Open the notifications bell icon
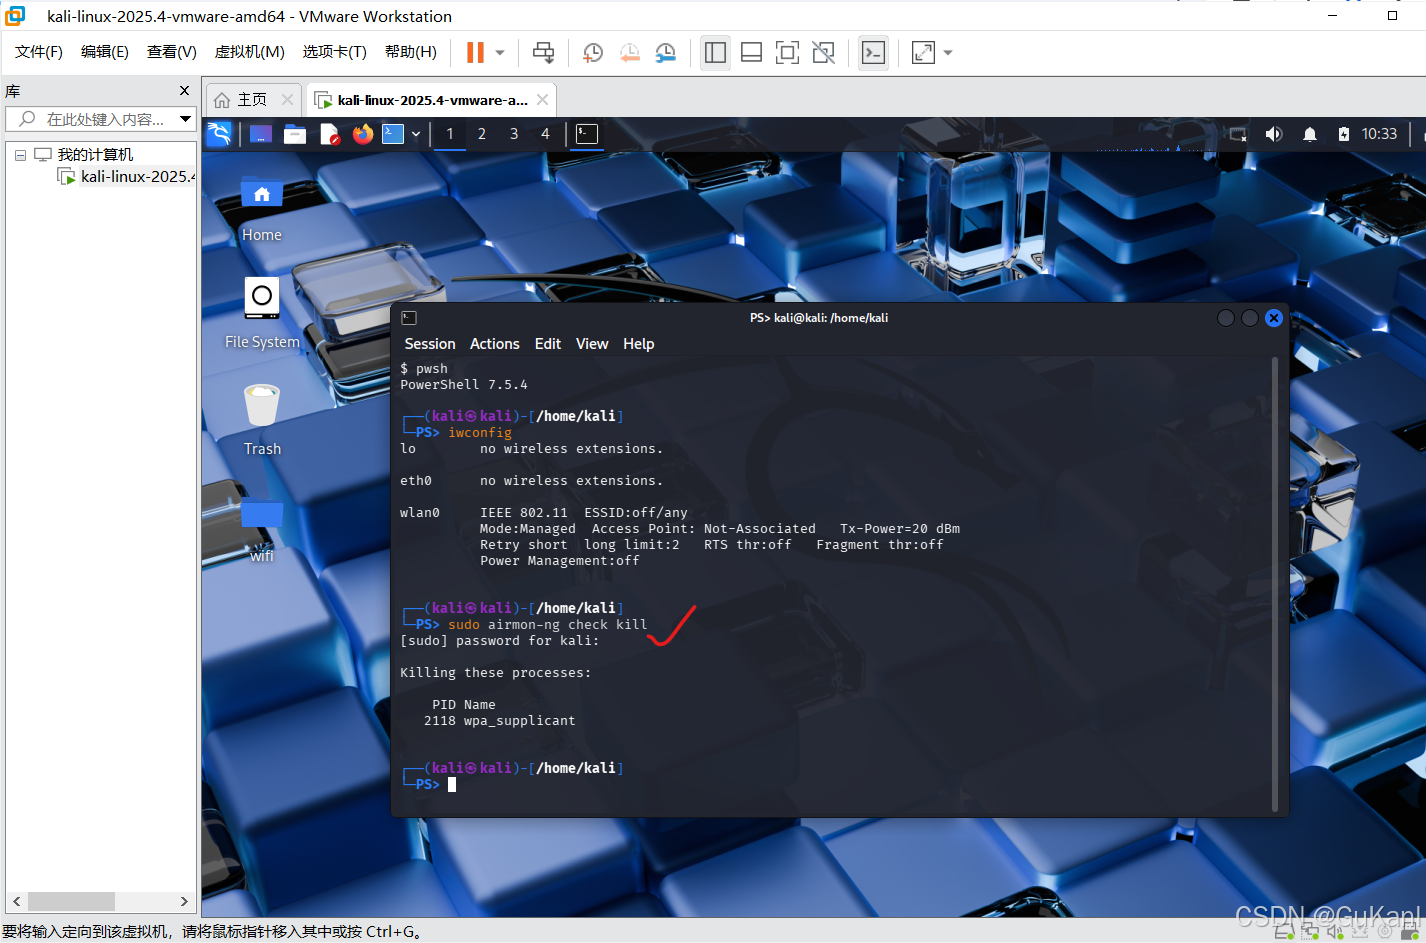The image size is (1426, 943). click(1310, 134)
